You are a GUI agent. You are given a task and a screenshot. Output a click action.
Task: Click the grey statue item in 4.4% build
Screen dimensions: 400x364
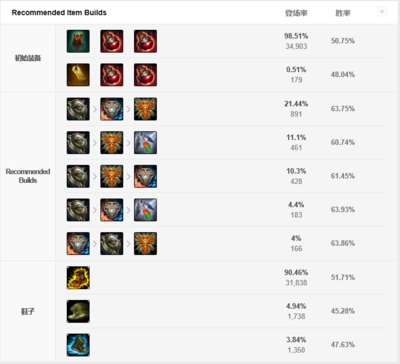click(145, 210)
